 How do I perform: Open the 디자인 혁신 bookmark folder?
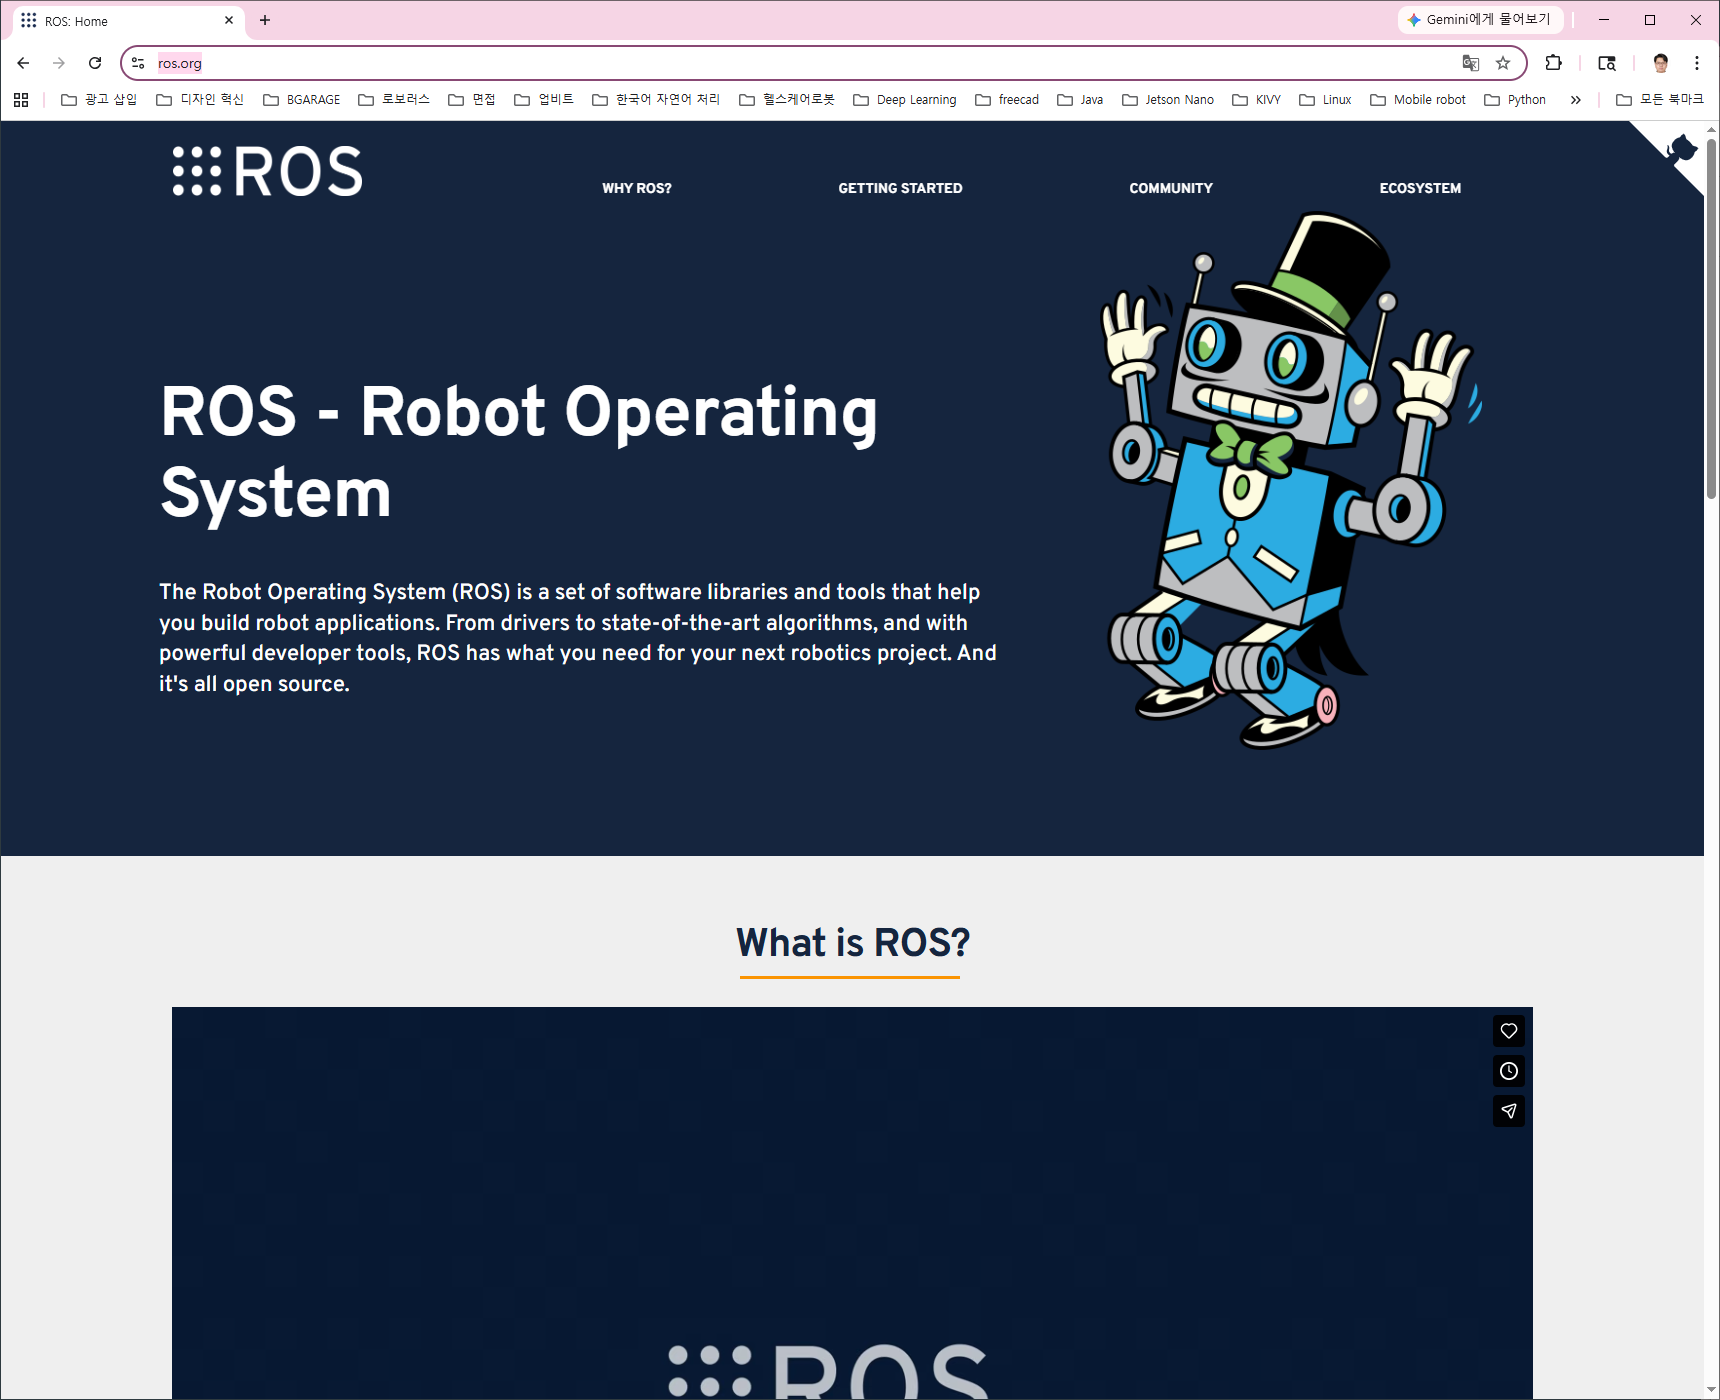(200, 100)
